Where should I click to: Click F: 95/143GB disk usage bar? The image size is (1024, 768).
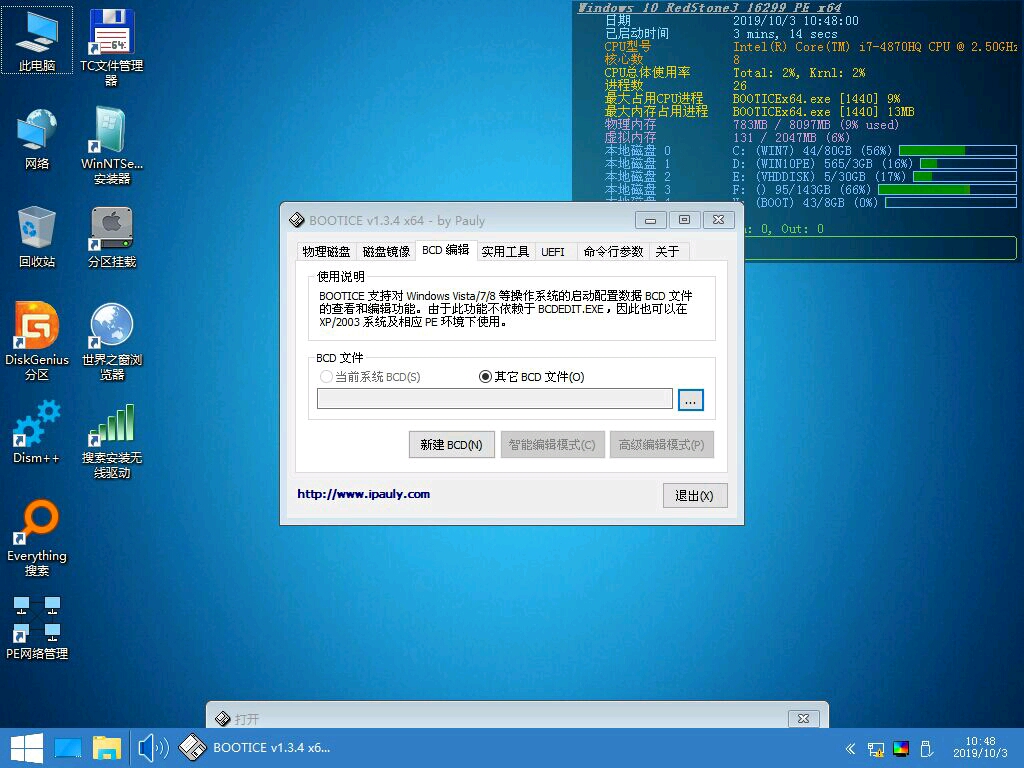click(947, 189)
